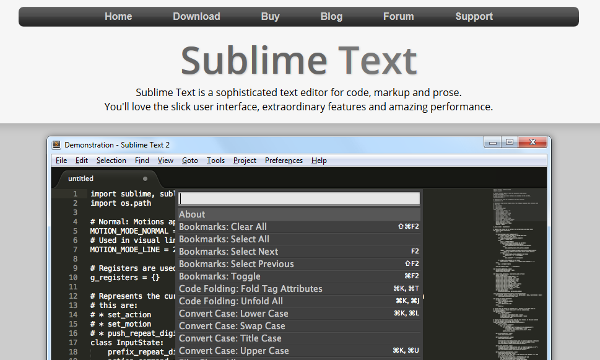Choose Convert Case: Upper Case
Viewport: 600px width, 360px height.
(x=299, y=350)
